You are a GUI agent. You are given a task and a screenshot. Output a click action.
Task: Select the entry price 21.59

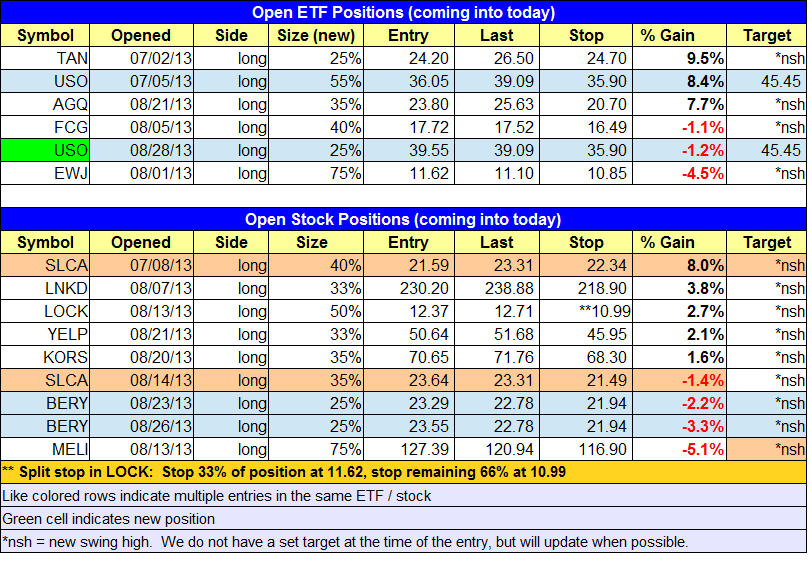click(409, 265)
